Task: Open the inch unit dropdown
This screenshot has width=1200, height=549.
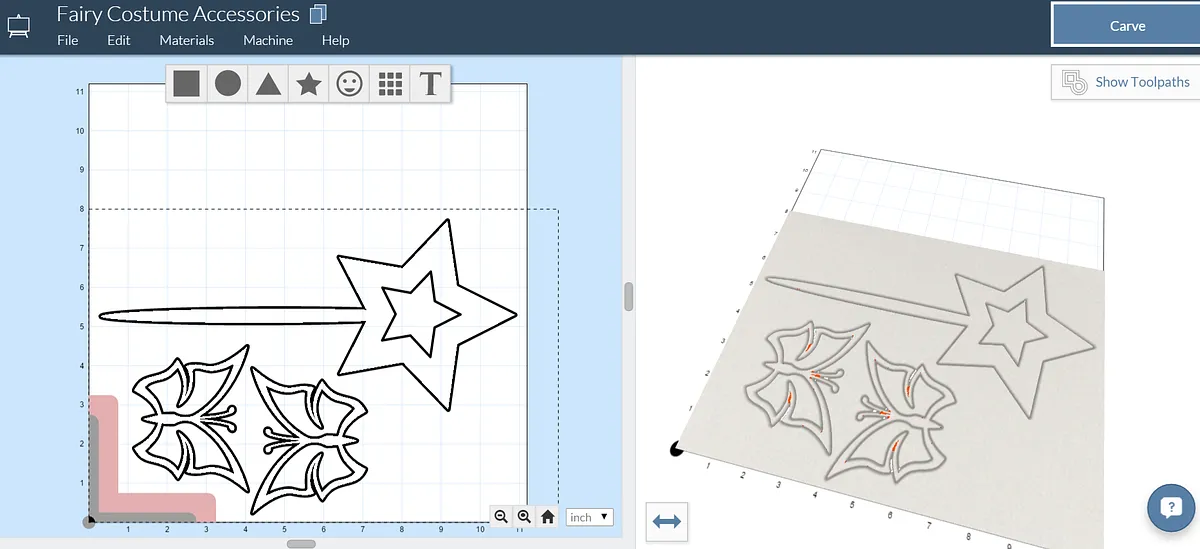Action: [x=589, y=517]
